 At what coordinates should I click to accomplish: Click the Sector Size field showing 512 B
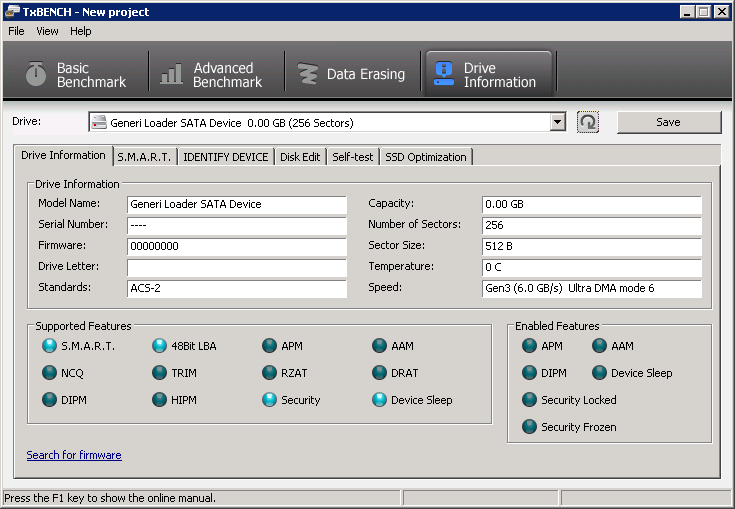pyautogui.click(x=592, y=247)
